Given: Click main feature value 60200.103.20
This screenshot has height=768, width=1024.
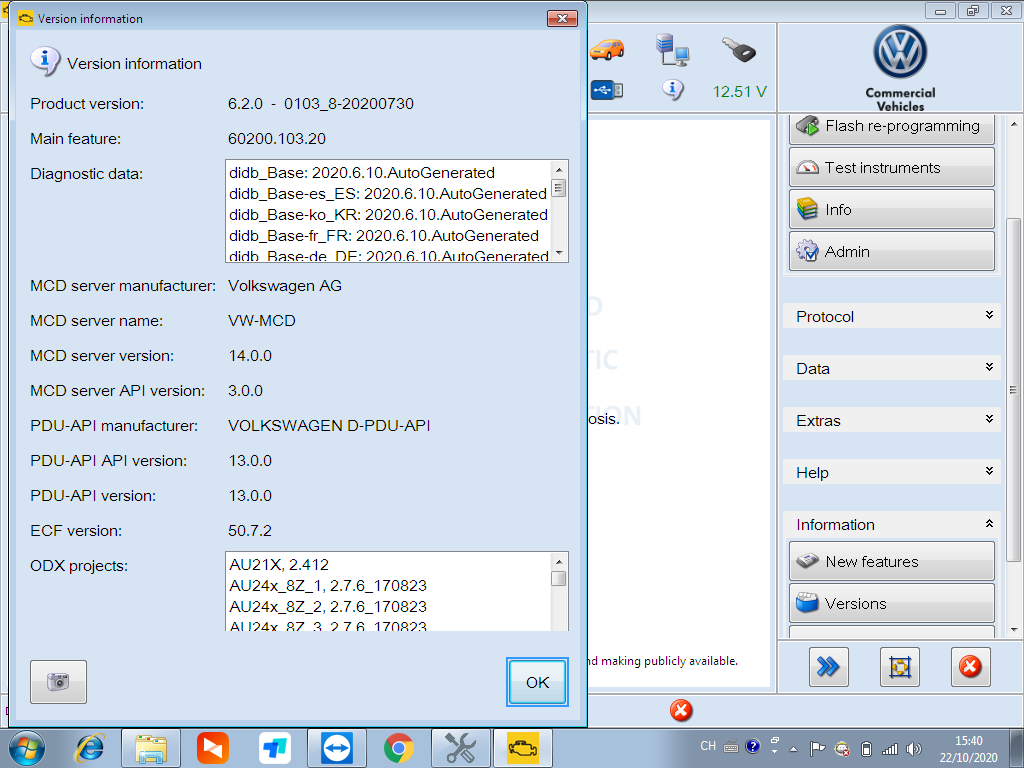Looking at the screenshot, I should (x=277, y=138).
